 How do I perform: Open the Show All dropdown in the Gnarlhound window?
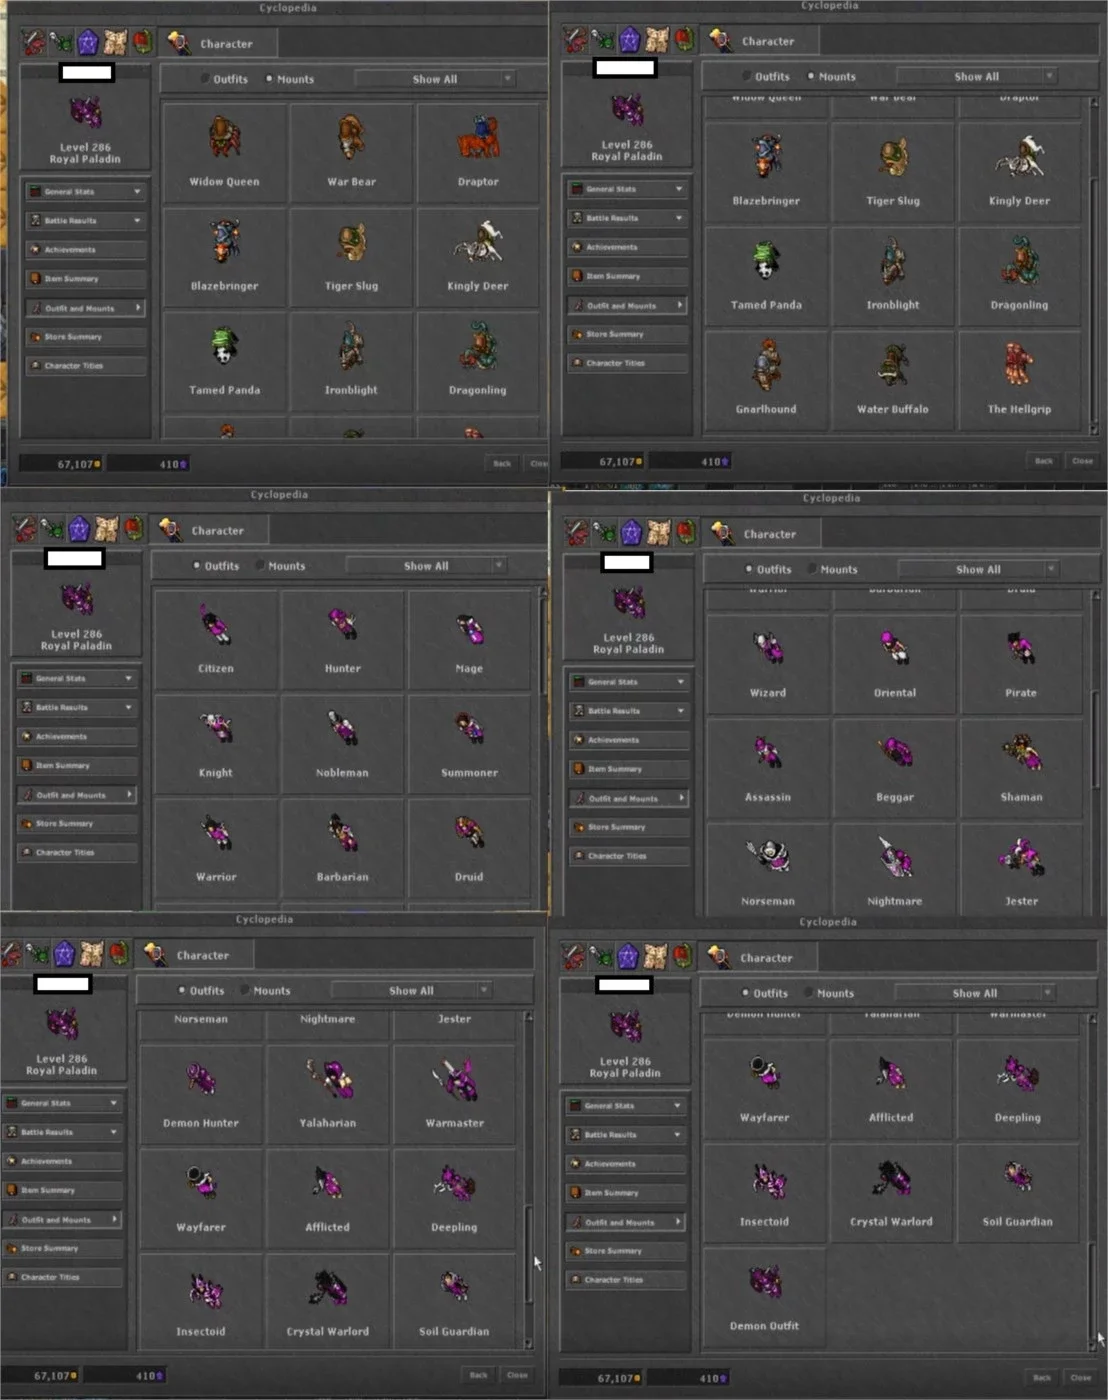click(x=977, y=76)
